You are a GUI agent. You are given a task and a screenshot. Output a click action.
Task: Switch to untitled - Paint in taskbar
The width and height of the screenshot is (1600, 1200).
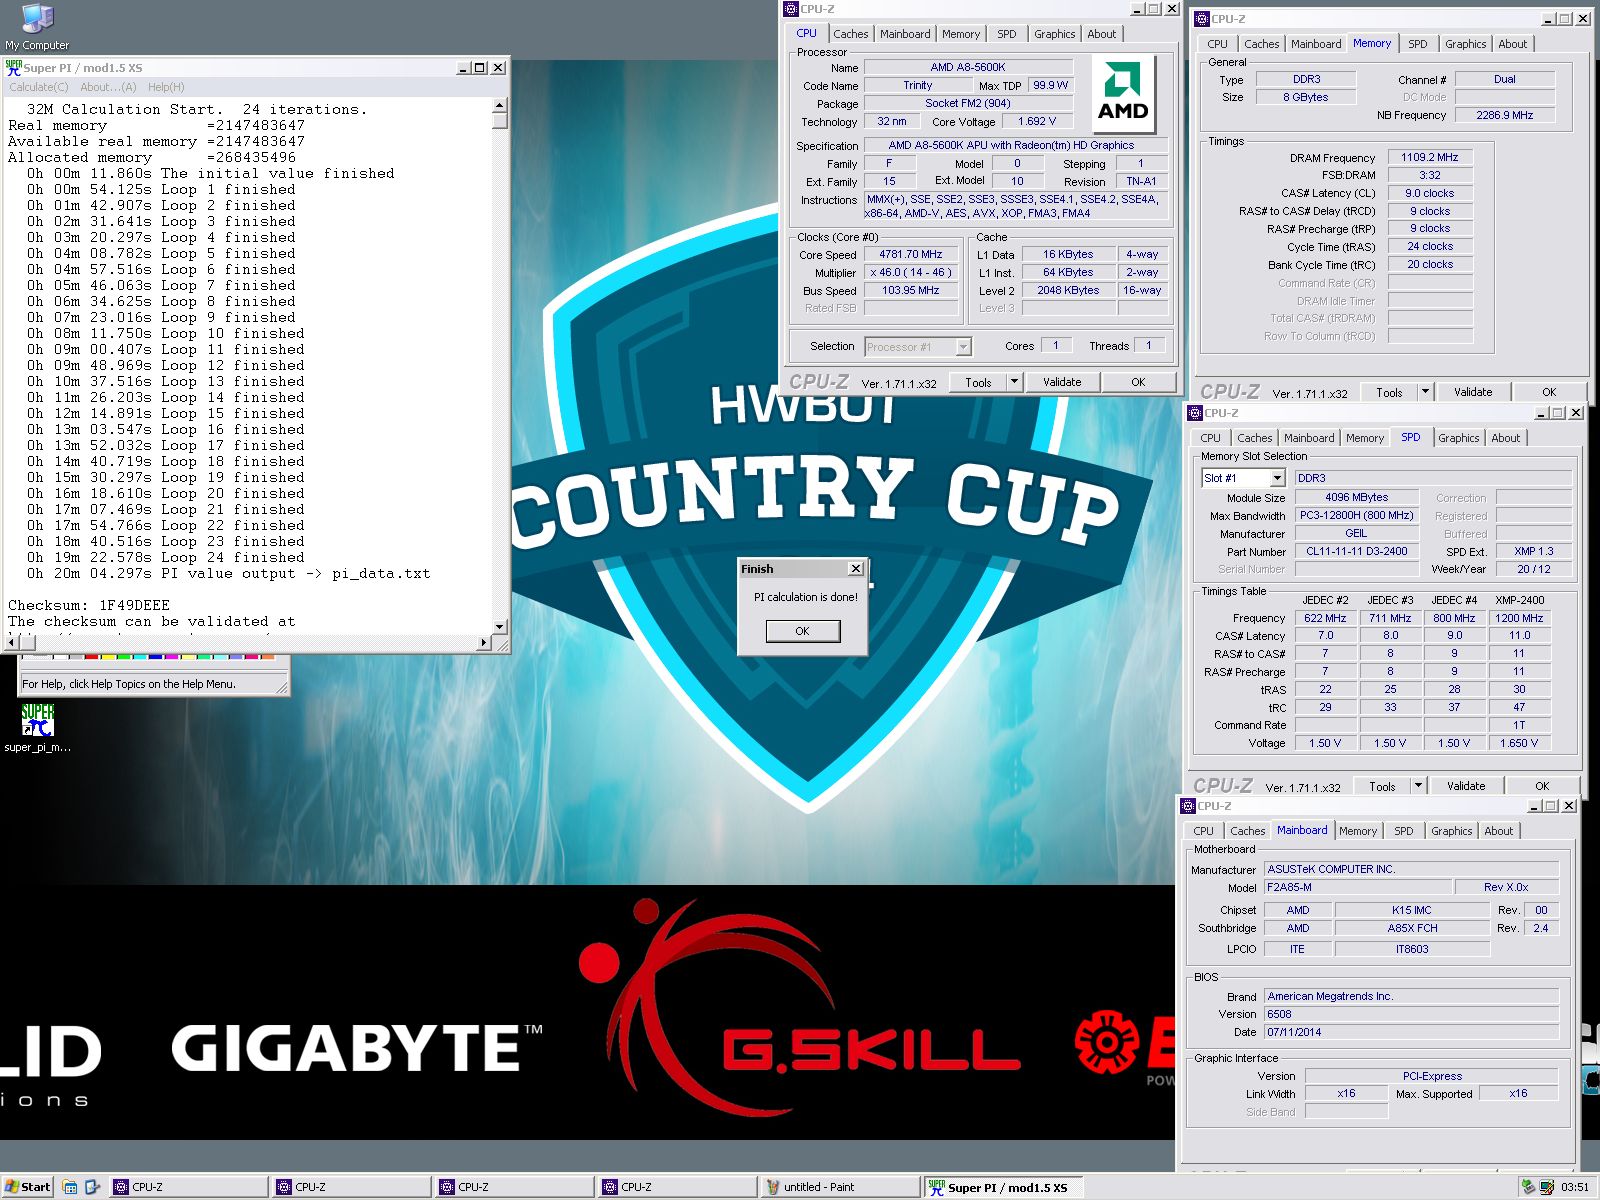click(x=839, y=1187)
